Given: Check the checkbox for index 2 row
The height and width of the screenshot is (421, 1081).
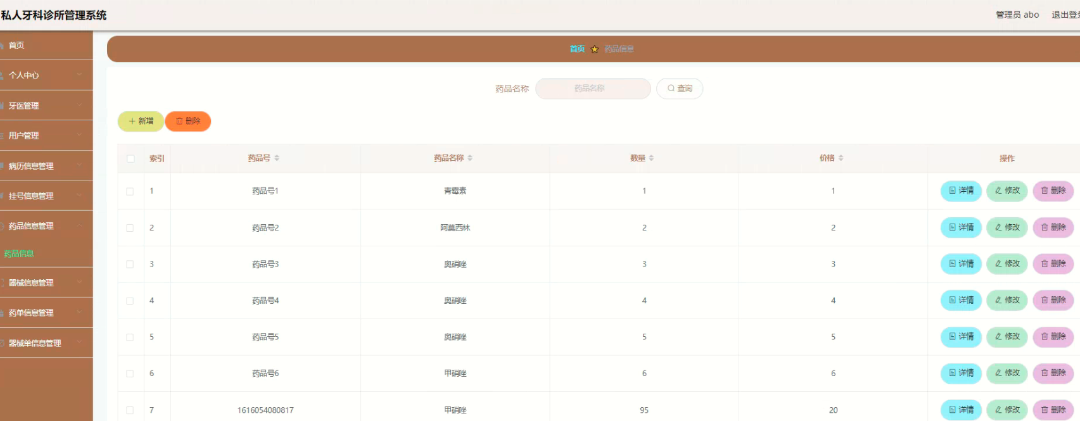Looking at the screenshot, I should click(130, 227).
